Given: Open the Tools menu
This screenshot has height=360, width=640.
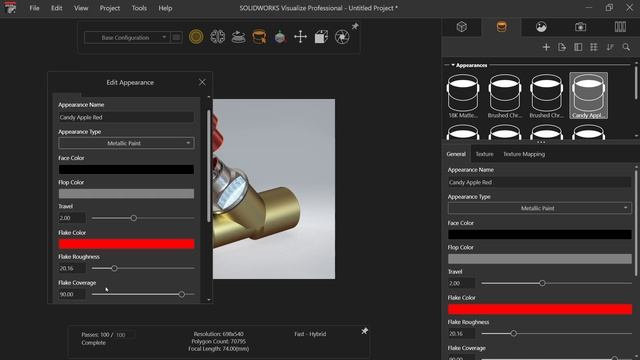Looking at the screenshot, I should [139, 8].
